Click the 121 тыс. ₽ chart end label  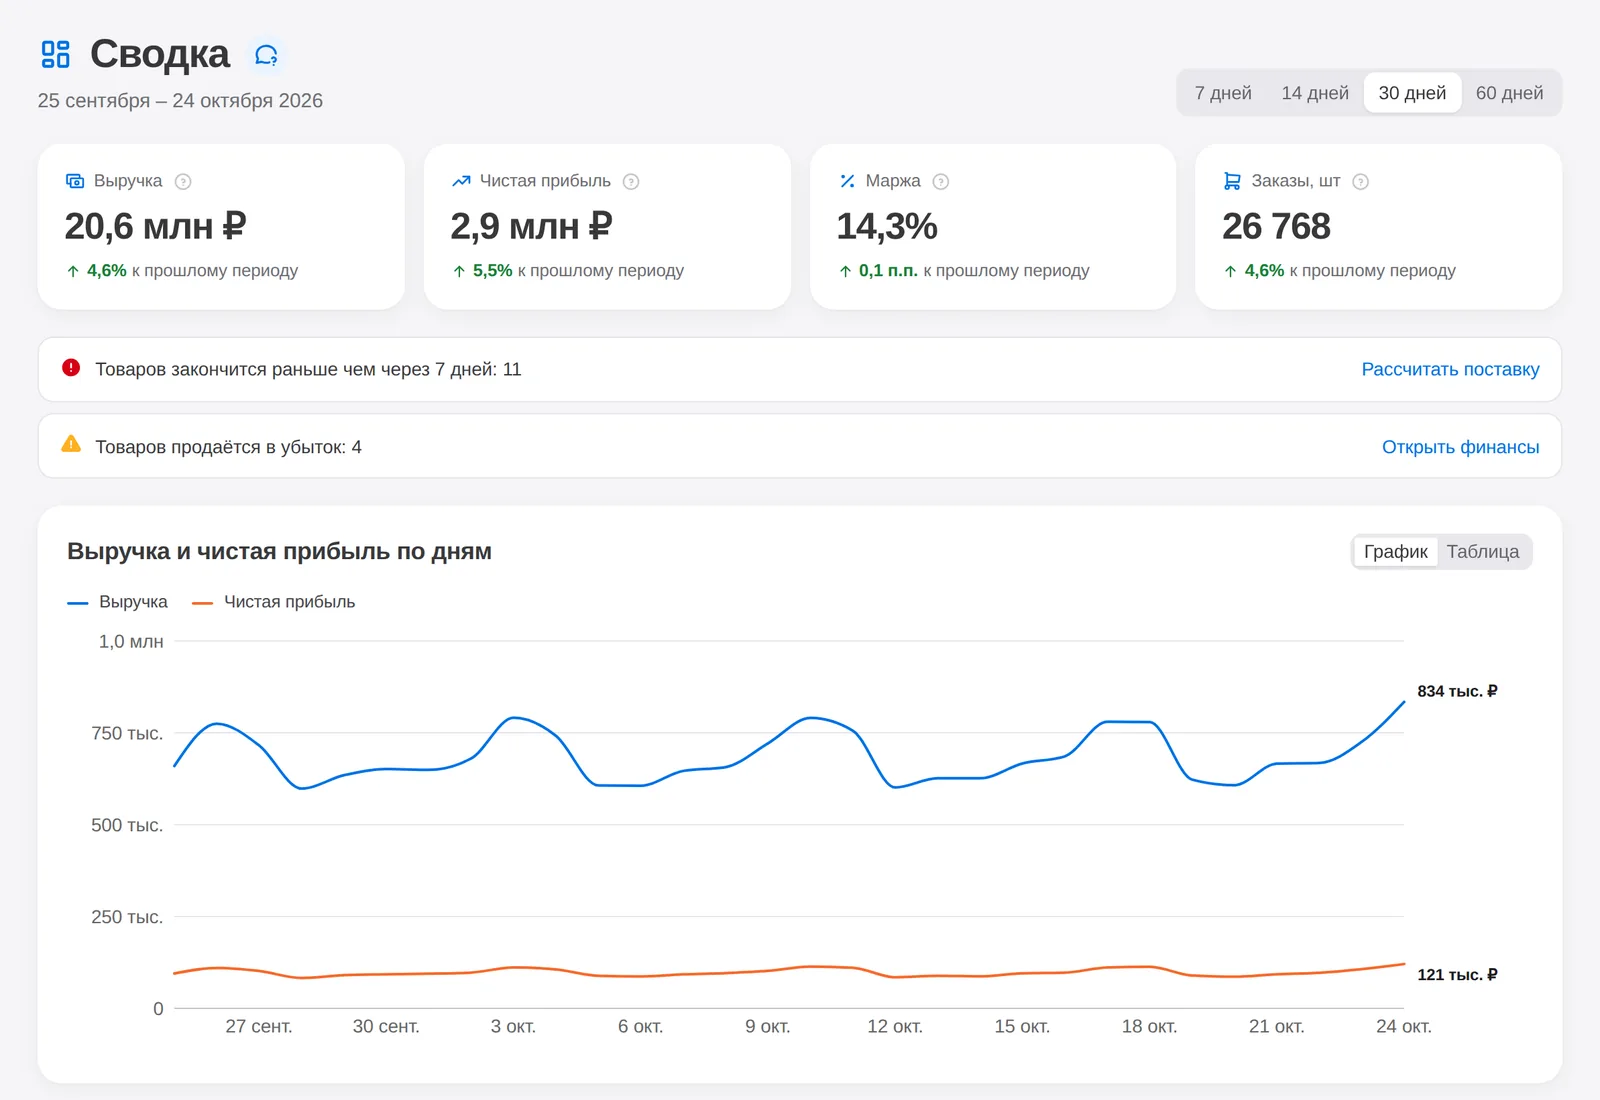coord(1457,974)
